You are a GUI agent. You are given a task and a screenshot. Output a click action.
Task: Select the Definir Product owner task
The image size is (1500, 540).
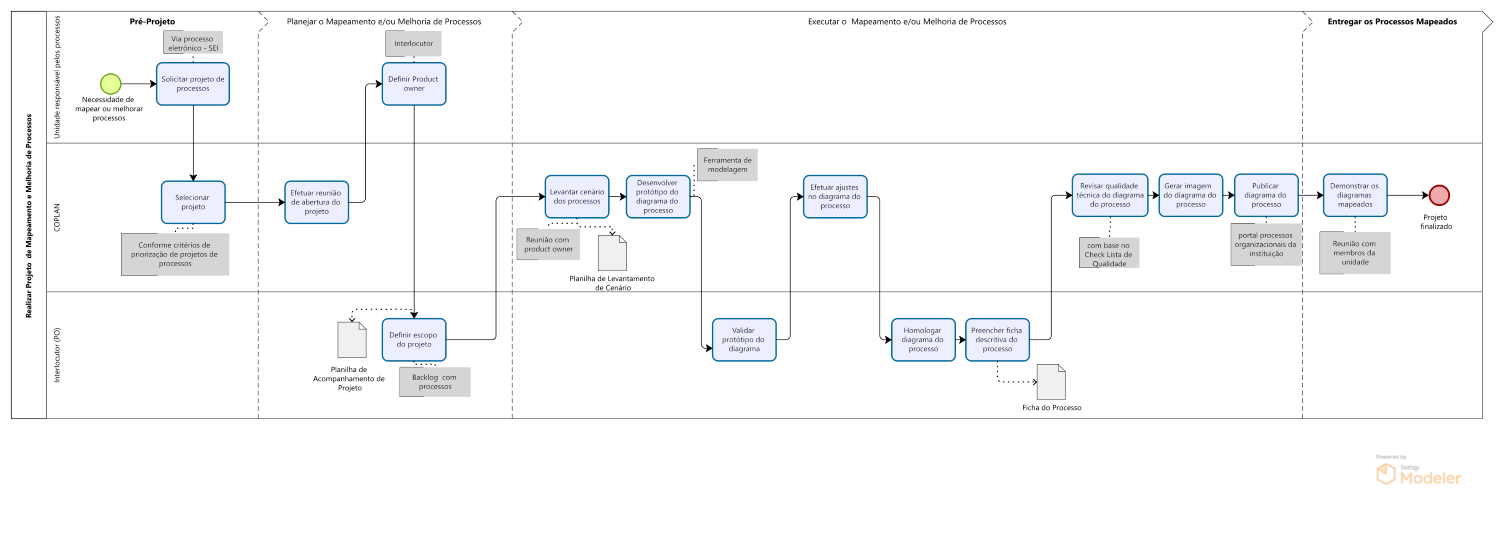(414, 84)
